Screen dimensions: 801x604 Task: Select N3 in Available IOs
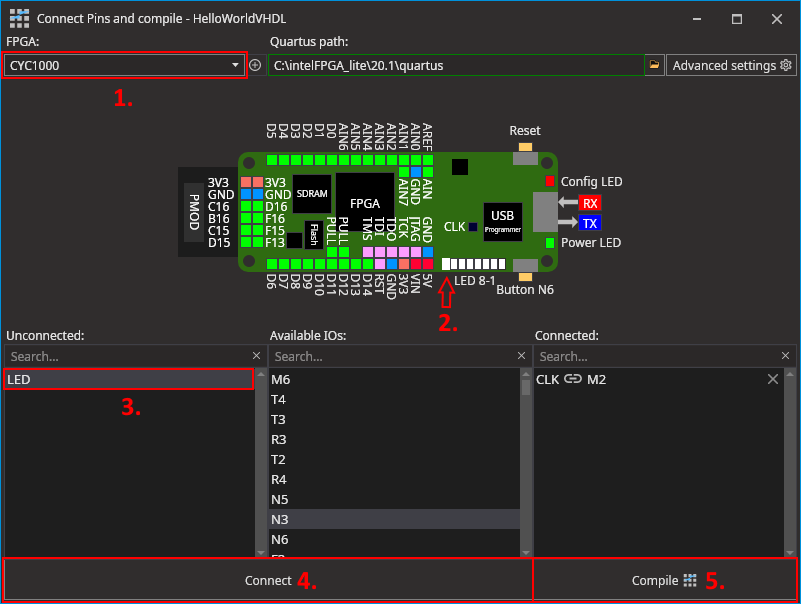point(394,519)
